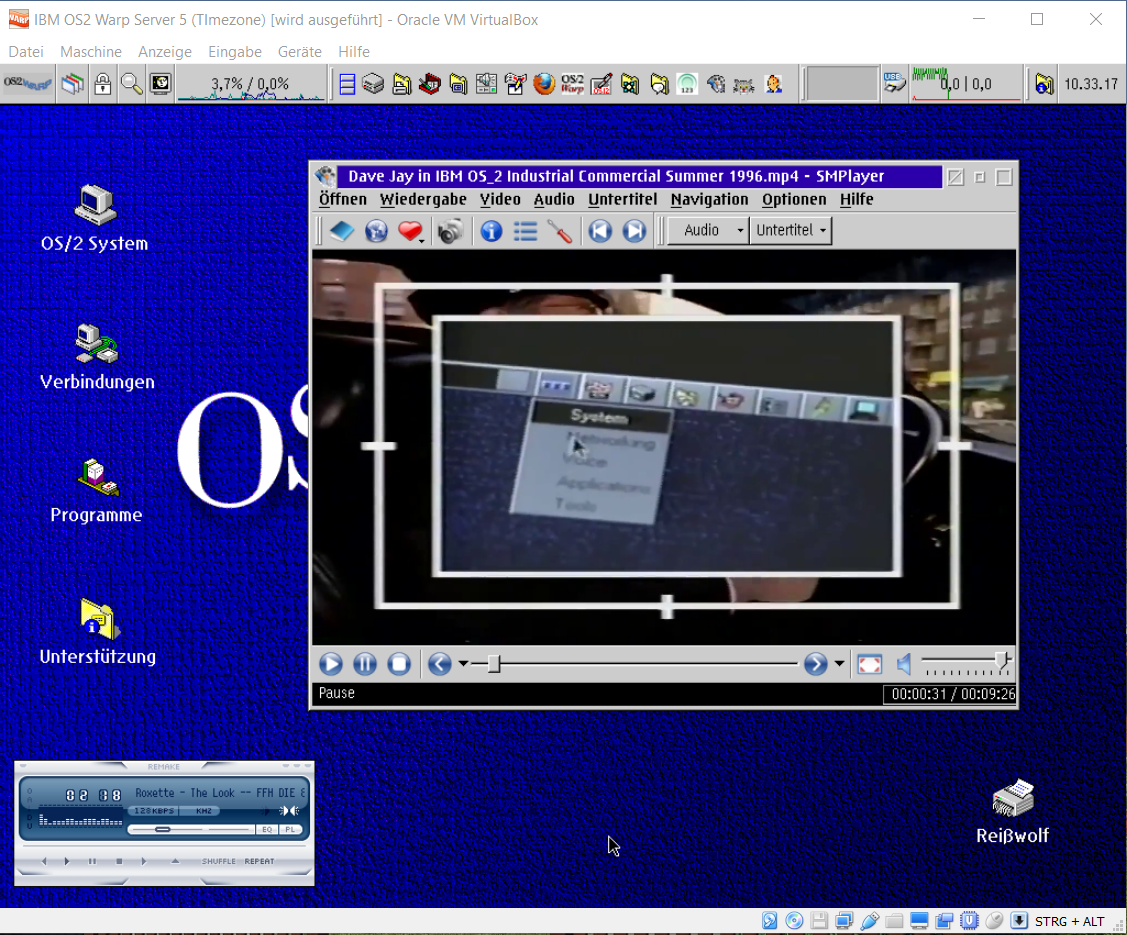Click the music player seek slider handle
The height and width of the screenshot is (935, 1127).
[x=163, y=829]
